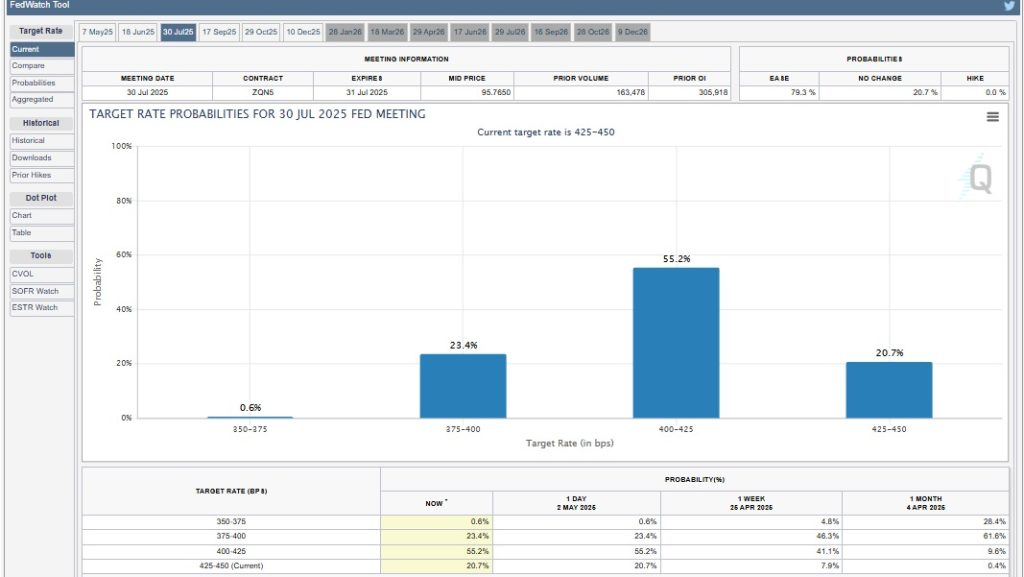
Task: Click the Twitter bird icon
Action: point(1009,6)
